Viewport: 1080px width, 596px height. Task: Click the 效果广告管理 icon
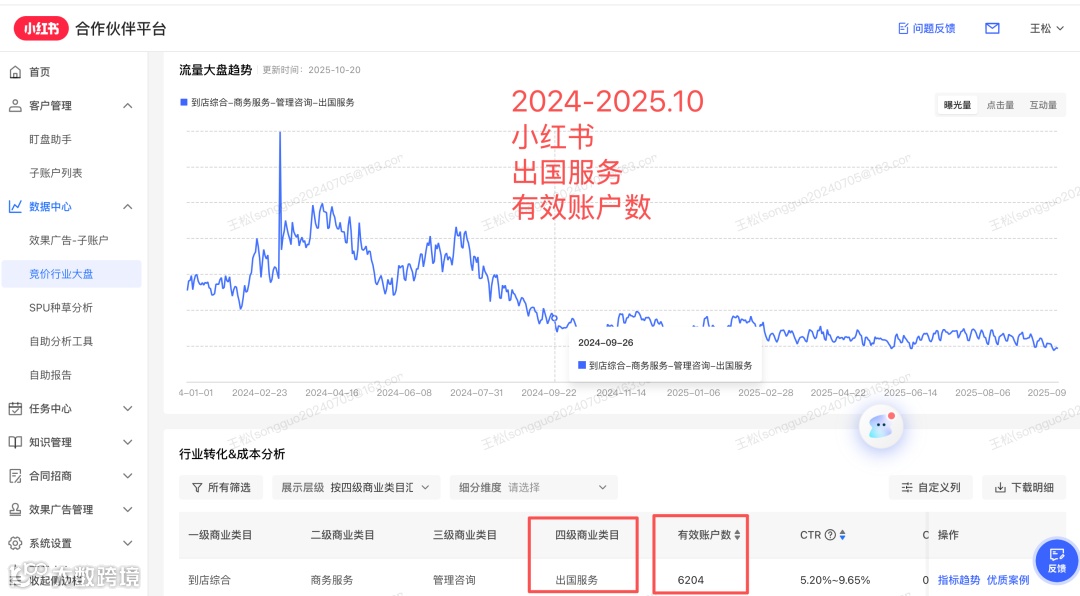pyautogui.click(x=15, y=510)
